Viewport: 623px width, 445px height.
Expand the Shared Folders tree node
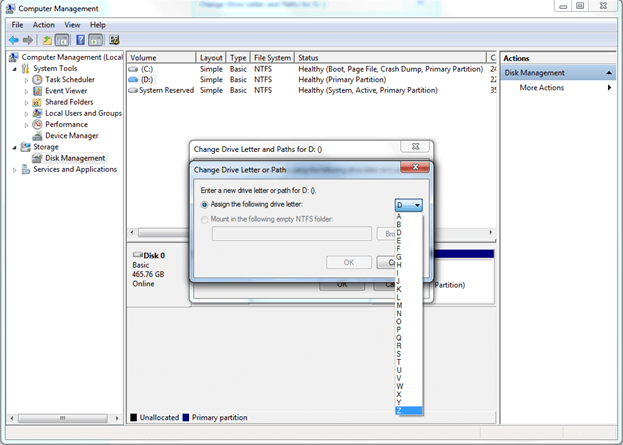(26, 103)
